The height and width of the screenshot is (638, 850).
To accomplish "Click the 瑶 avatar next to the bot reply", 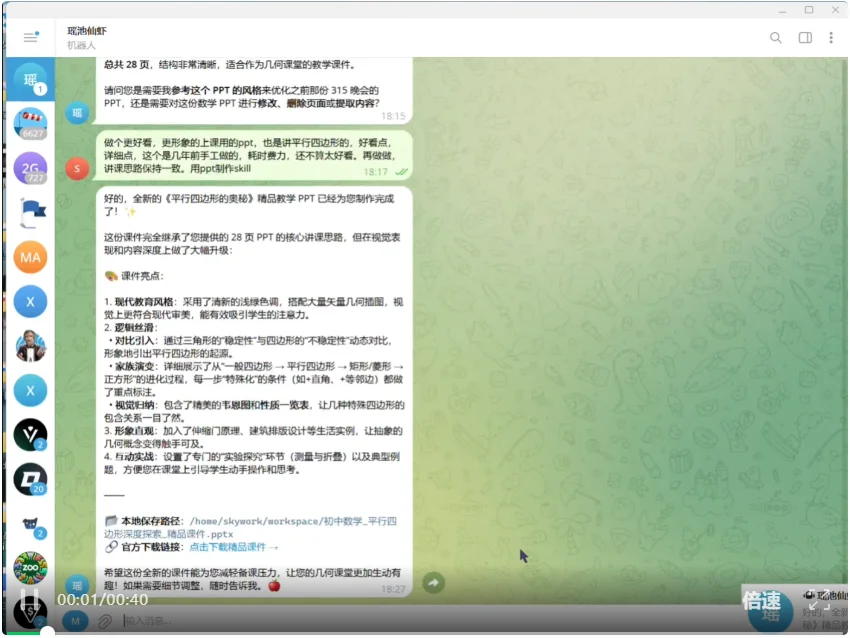I will [77, 585].
